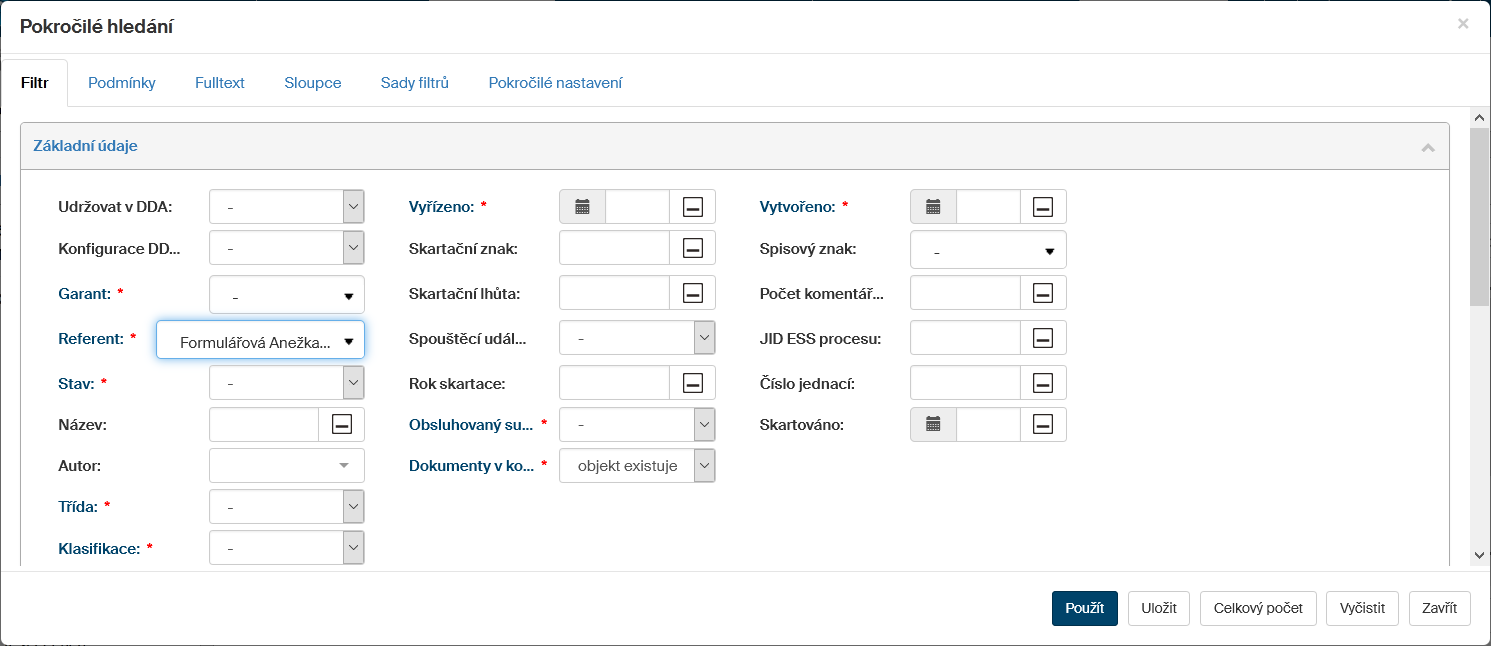Image resolution: width=1491 pixels, height=646 pixels.
Task: Click the minus icon for JID ESS procesu
Action: tap(1042, 338)
